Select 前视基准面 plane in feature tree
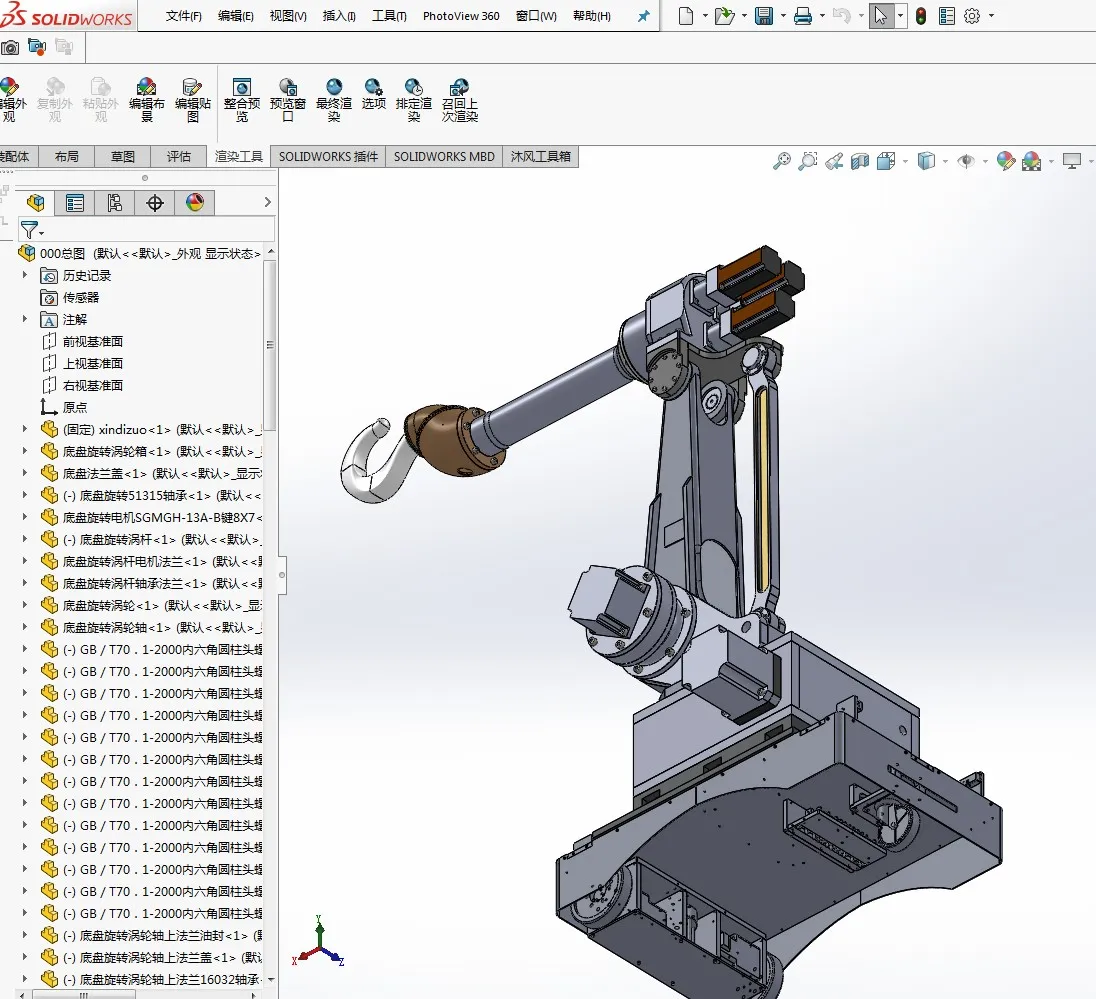This screenshot has height=999, width=1096. pos(93,341)
